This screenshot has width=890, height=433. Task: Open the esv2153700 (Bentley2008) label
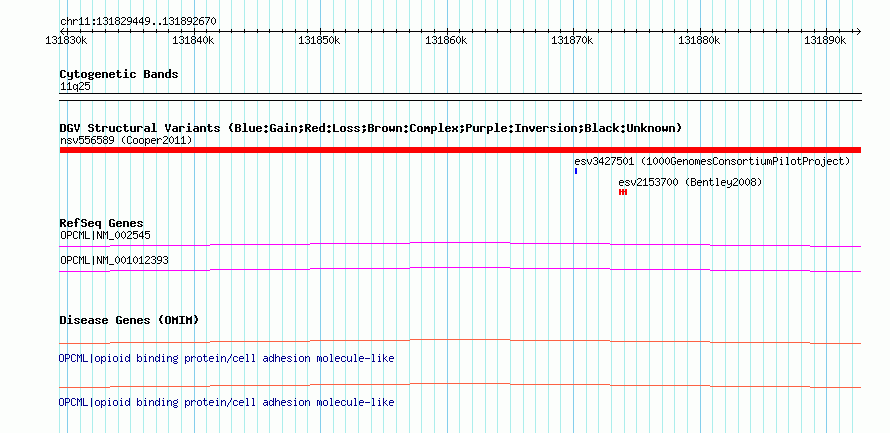point(690,183)
